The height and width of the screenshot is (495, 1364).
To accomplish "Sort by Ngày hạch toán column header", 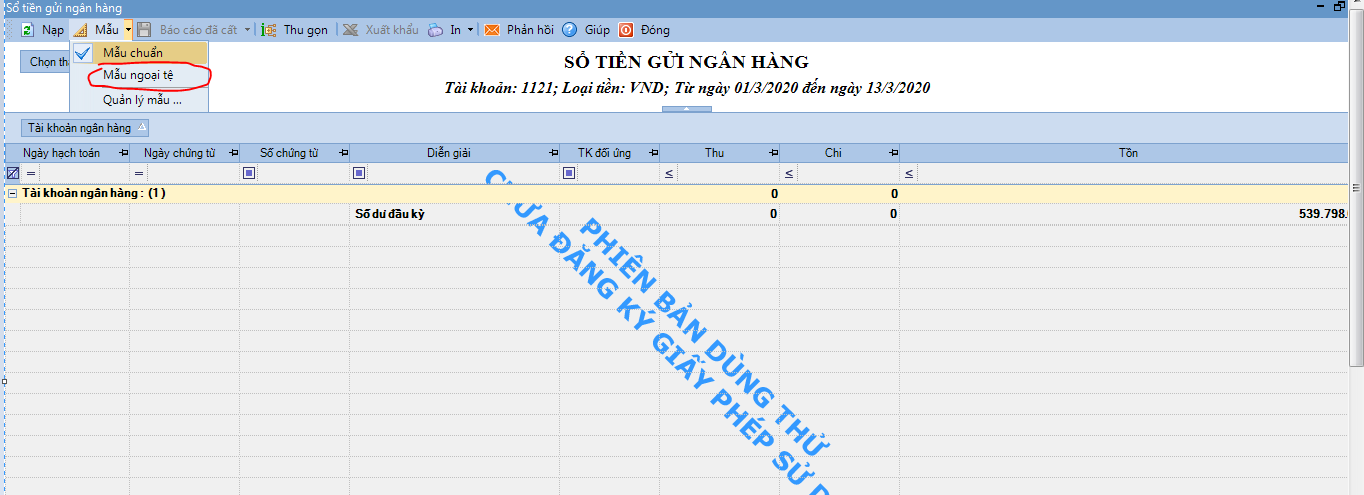I will click(69, 153).
